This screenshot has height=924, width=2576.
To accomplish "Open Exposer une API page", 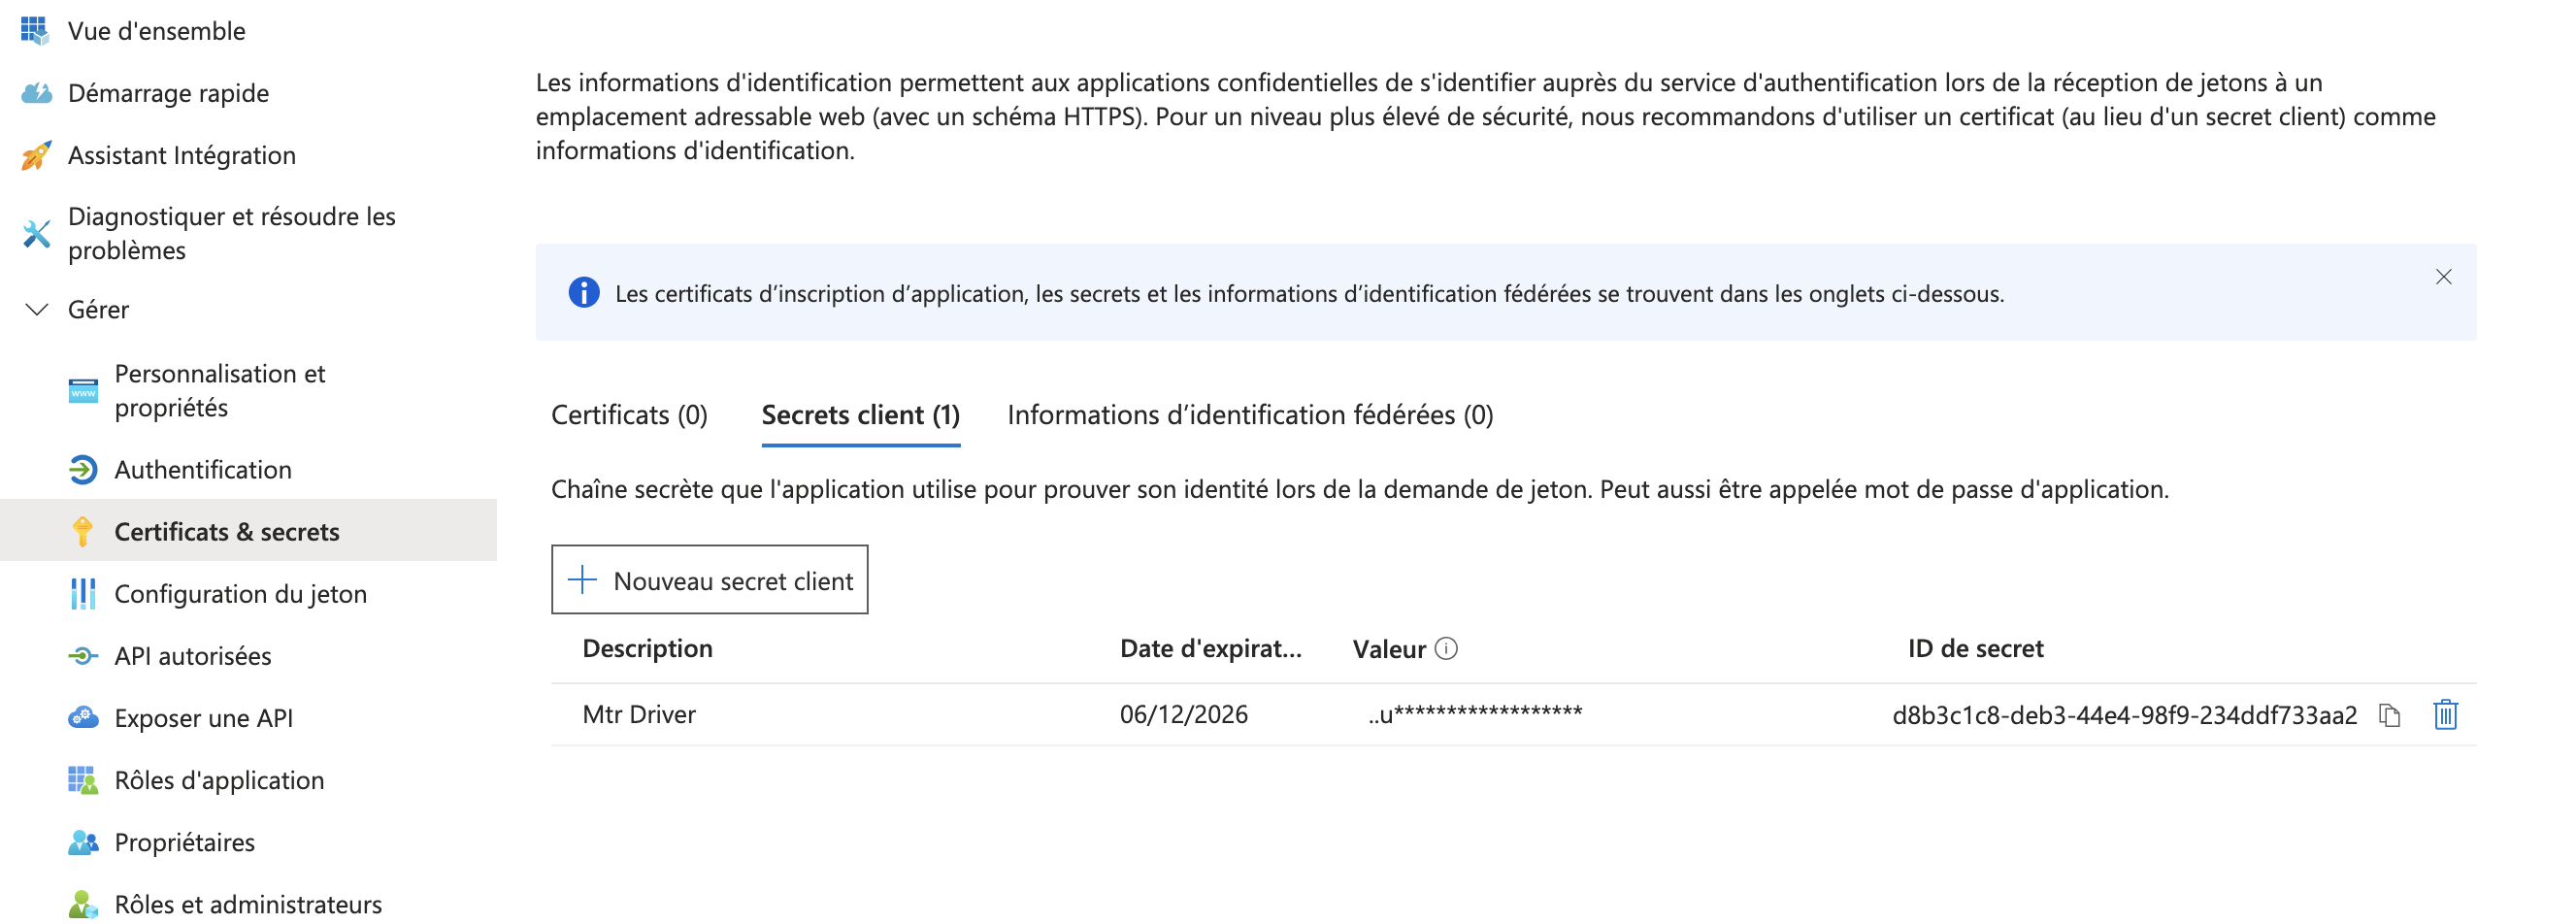I will [203, 718].
